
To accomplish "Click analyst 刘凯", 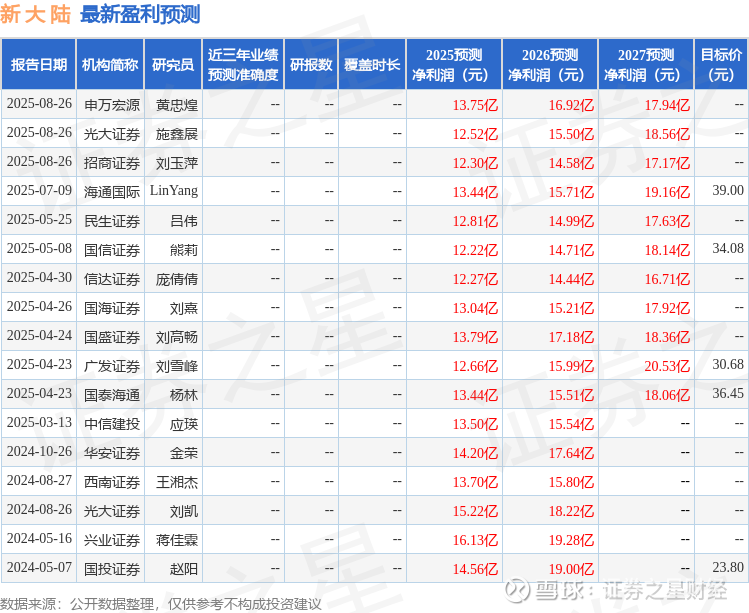I will tap(184, 511).
